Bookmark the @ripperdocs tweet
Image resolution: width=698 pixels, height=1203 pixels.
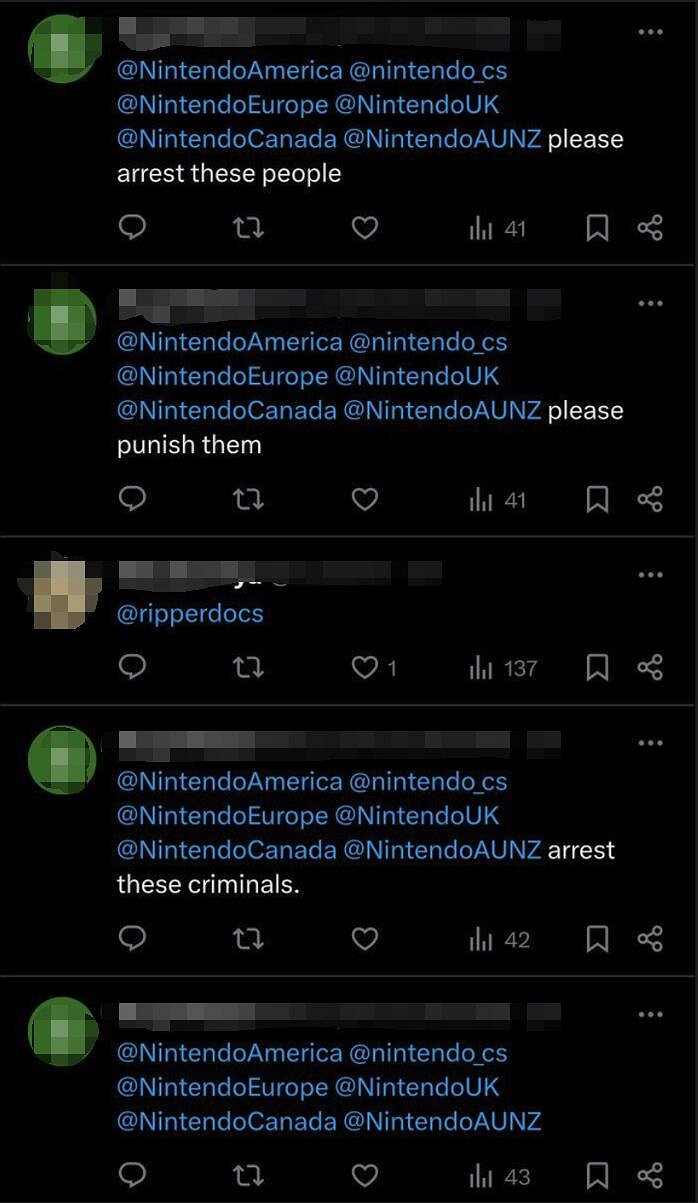point(597,667)
